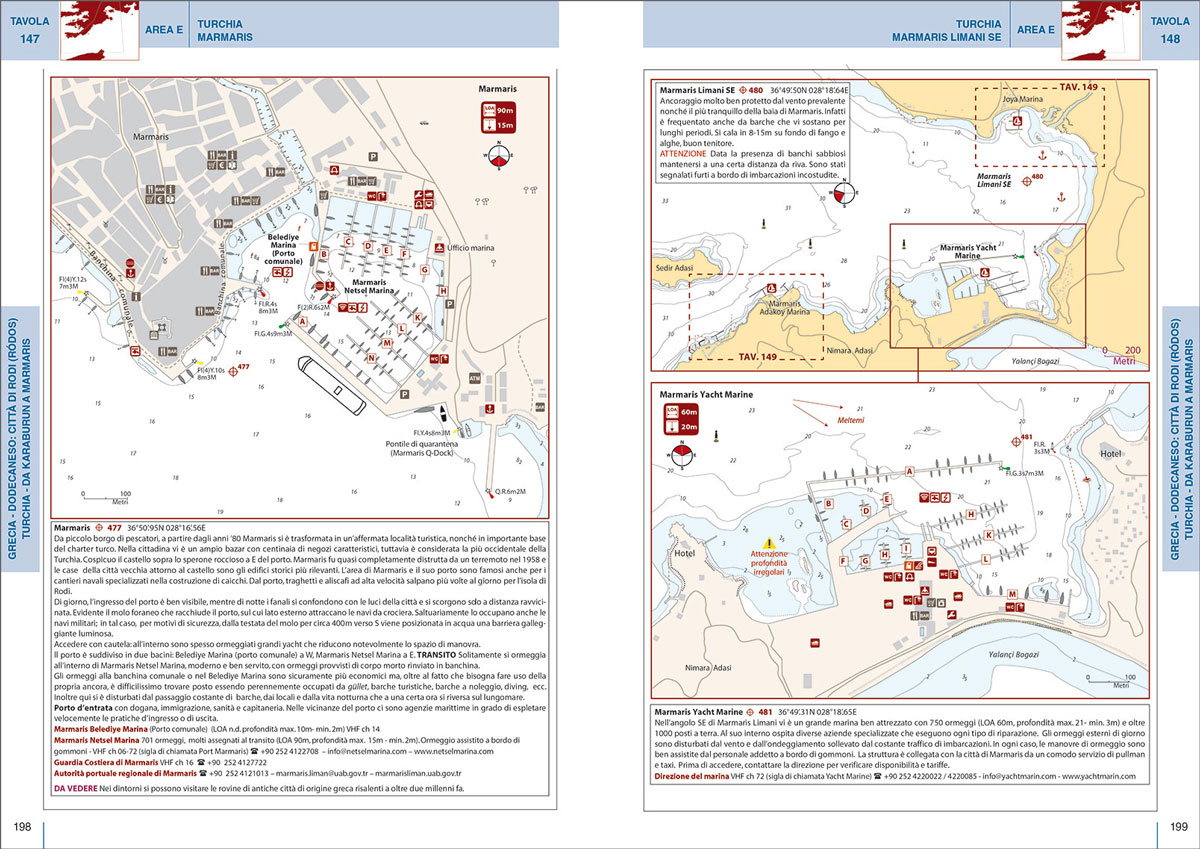
Task: Click the parking P icon near Netsel Marina
Action: click(450, 304)
